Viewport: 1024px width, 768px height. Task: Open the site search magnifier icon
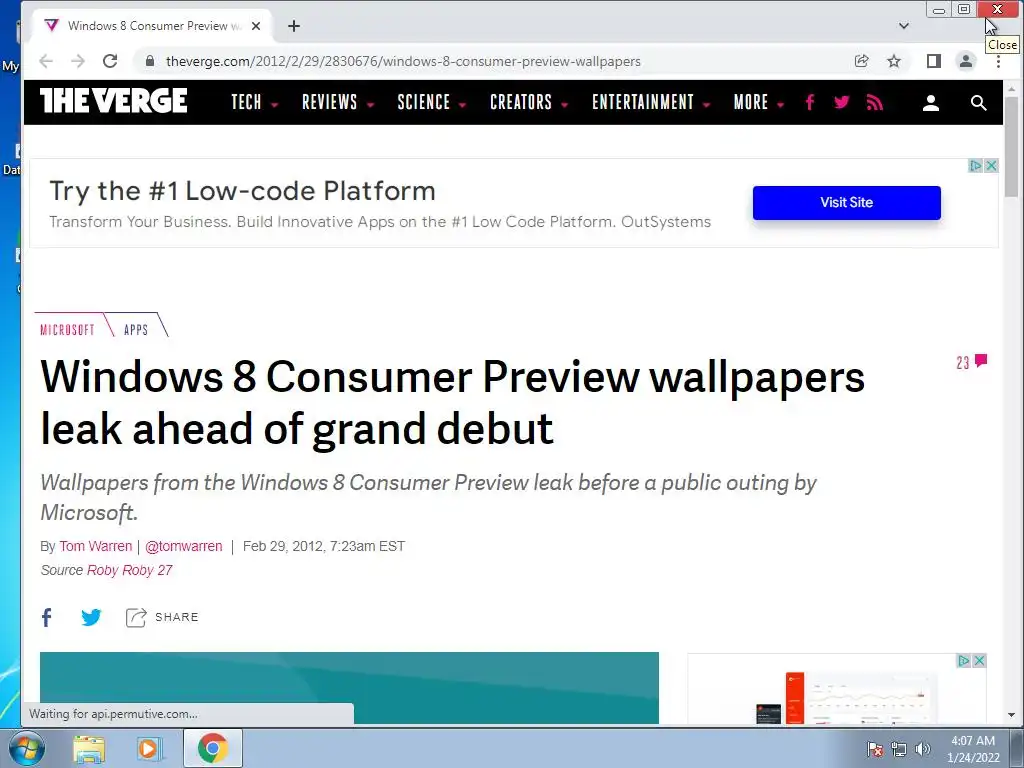click(x=978, y=103)
